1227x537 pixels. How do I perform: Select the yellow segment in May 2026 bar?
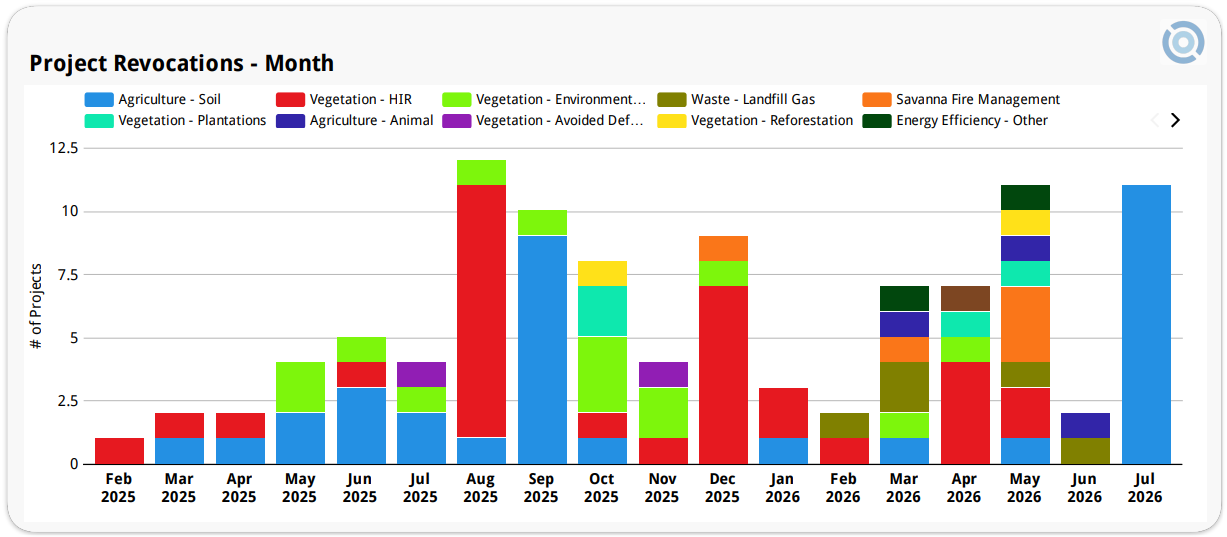tap(1025, 223)
